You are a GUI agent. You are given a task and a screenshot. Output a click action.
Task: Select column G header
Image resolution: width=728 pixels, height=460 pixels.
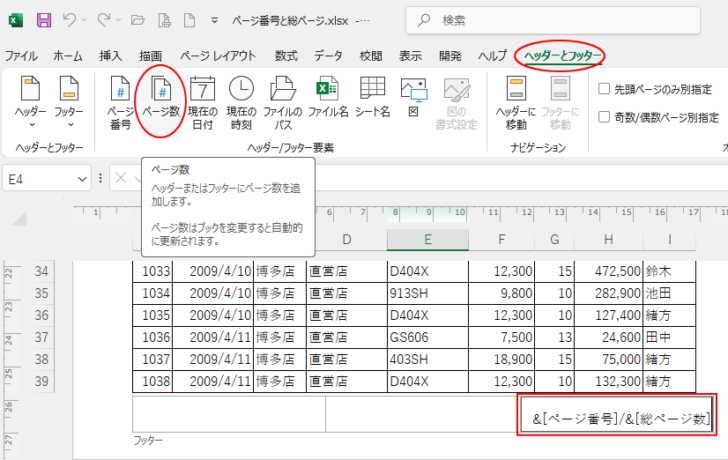point(554,240)
